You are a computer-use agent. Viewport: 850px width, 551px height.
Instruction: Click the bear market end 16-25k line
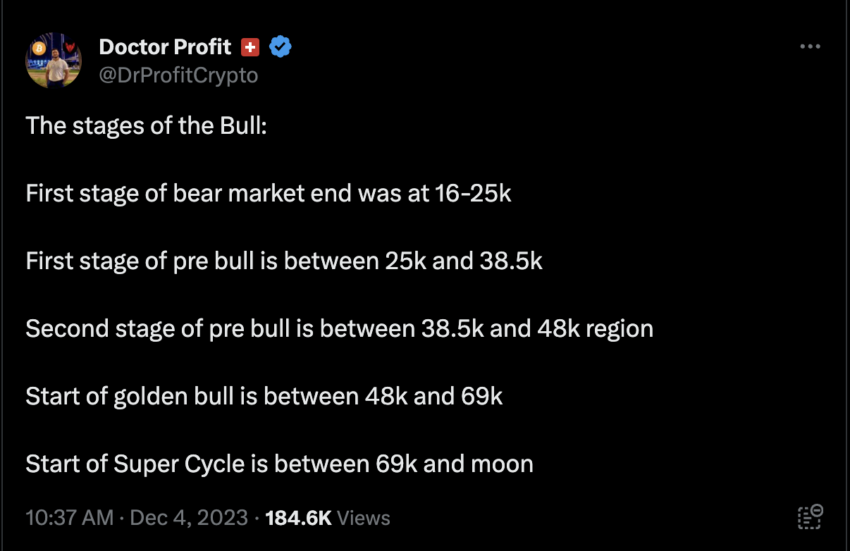[x=268, y=193]
